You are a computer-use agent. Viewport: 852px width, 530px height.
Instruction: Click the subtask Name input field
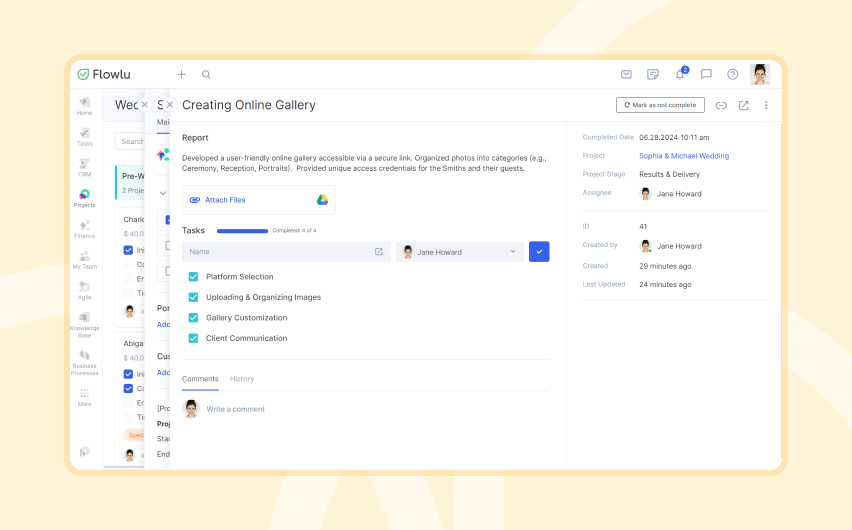[286, 252]
